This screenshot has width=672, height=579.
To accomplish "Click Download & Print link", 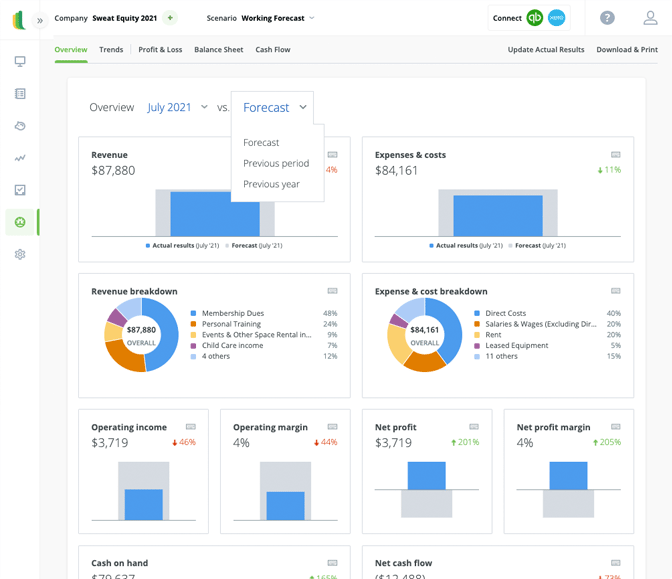I will pyautogui.click(x=627, y=50).
